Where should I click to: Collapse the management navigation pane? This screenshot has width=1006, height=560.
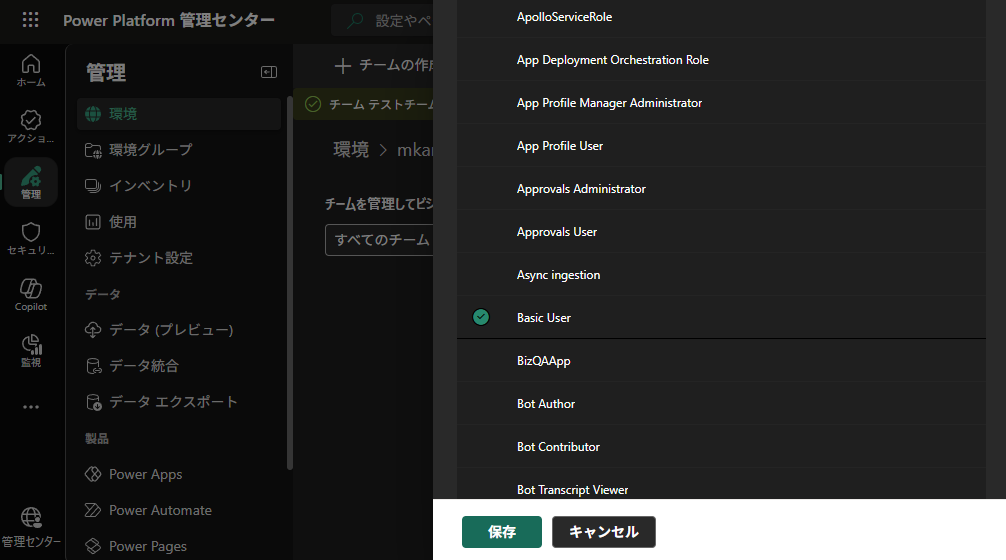click(268, 72)
